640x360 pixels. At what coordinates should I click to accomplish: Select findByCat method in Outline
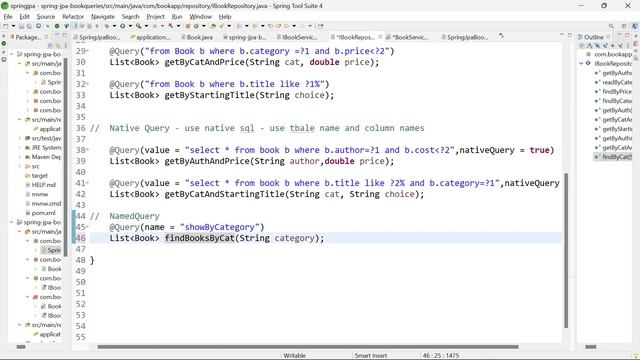point(613,157)
